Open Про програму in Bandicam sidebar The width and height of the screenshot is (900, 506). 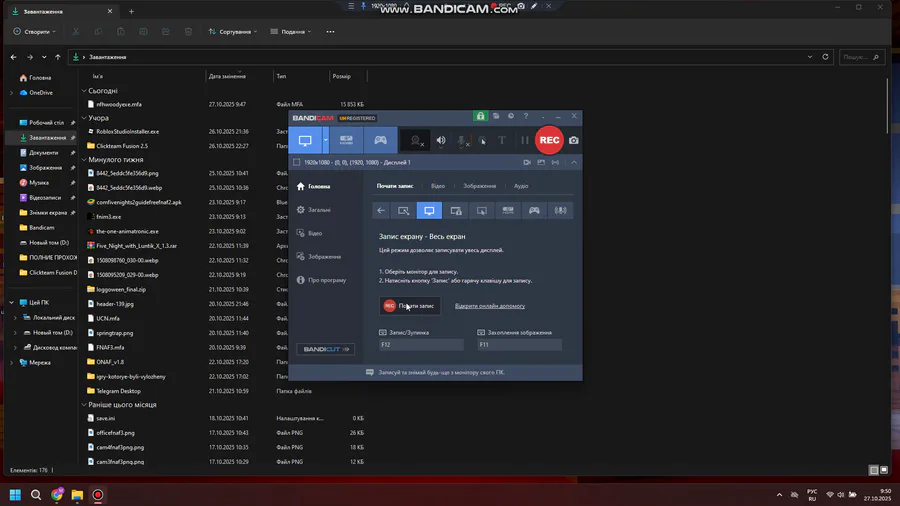tap(321, 281)
